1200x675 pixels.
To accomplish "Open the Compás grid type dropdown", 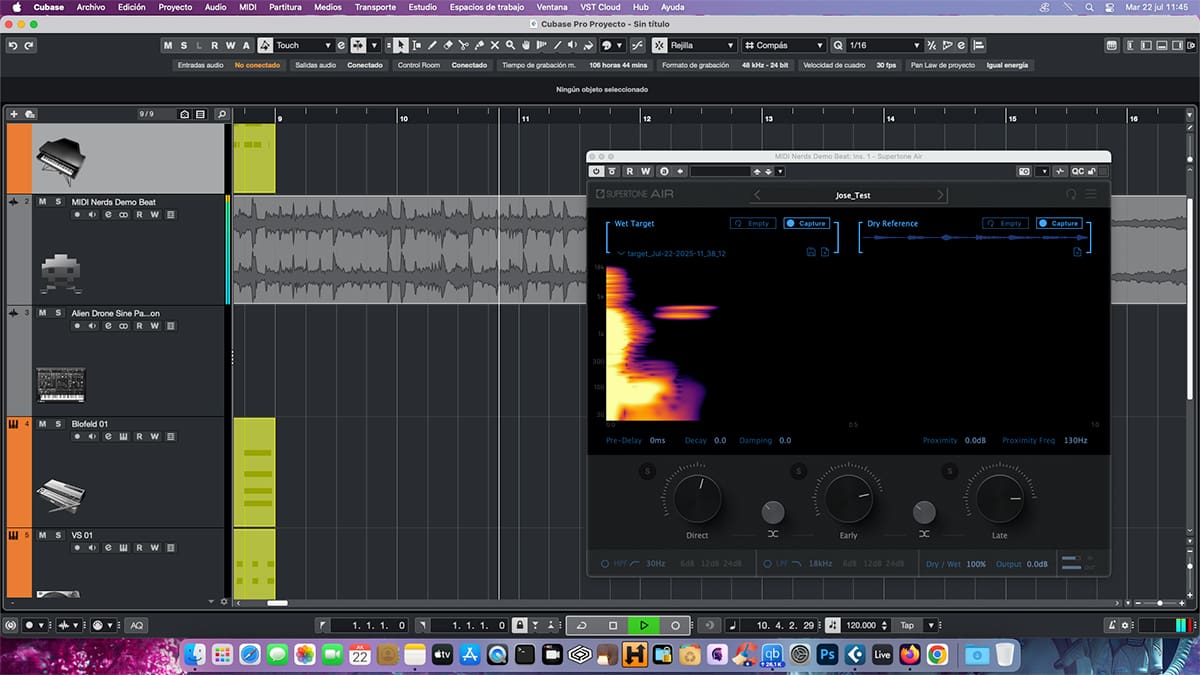I will click(x=820, y=45).
